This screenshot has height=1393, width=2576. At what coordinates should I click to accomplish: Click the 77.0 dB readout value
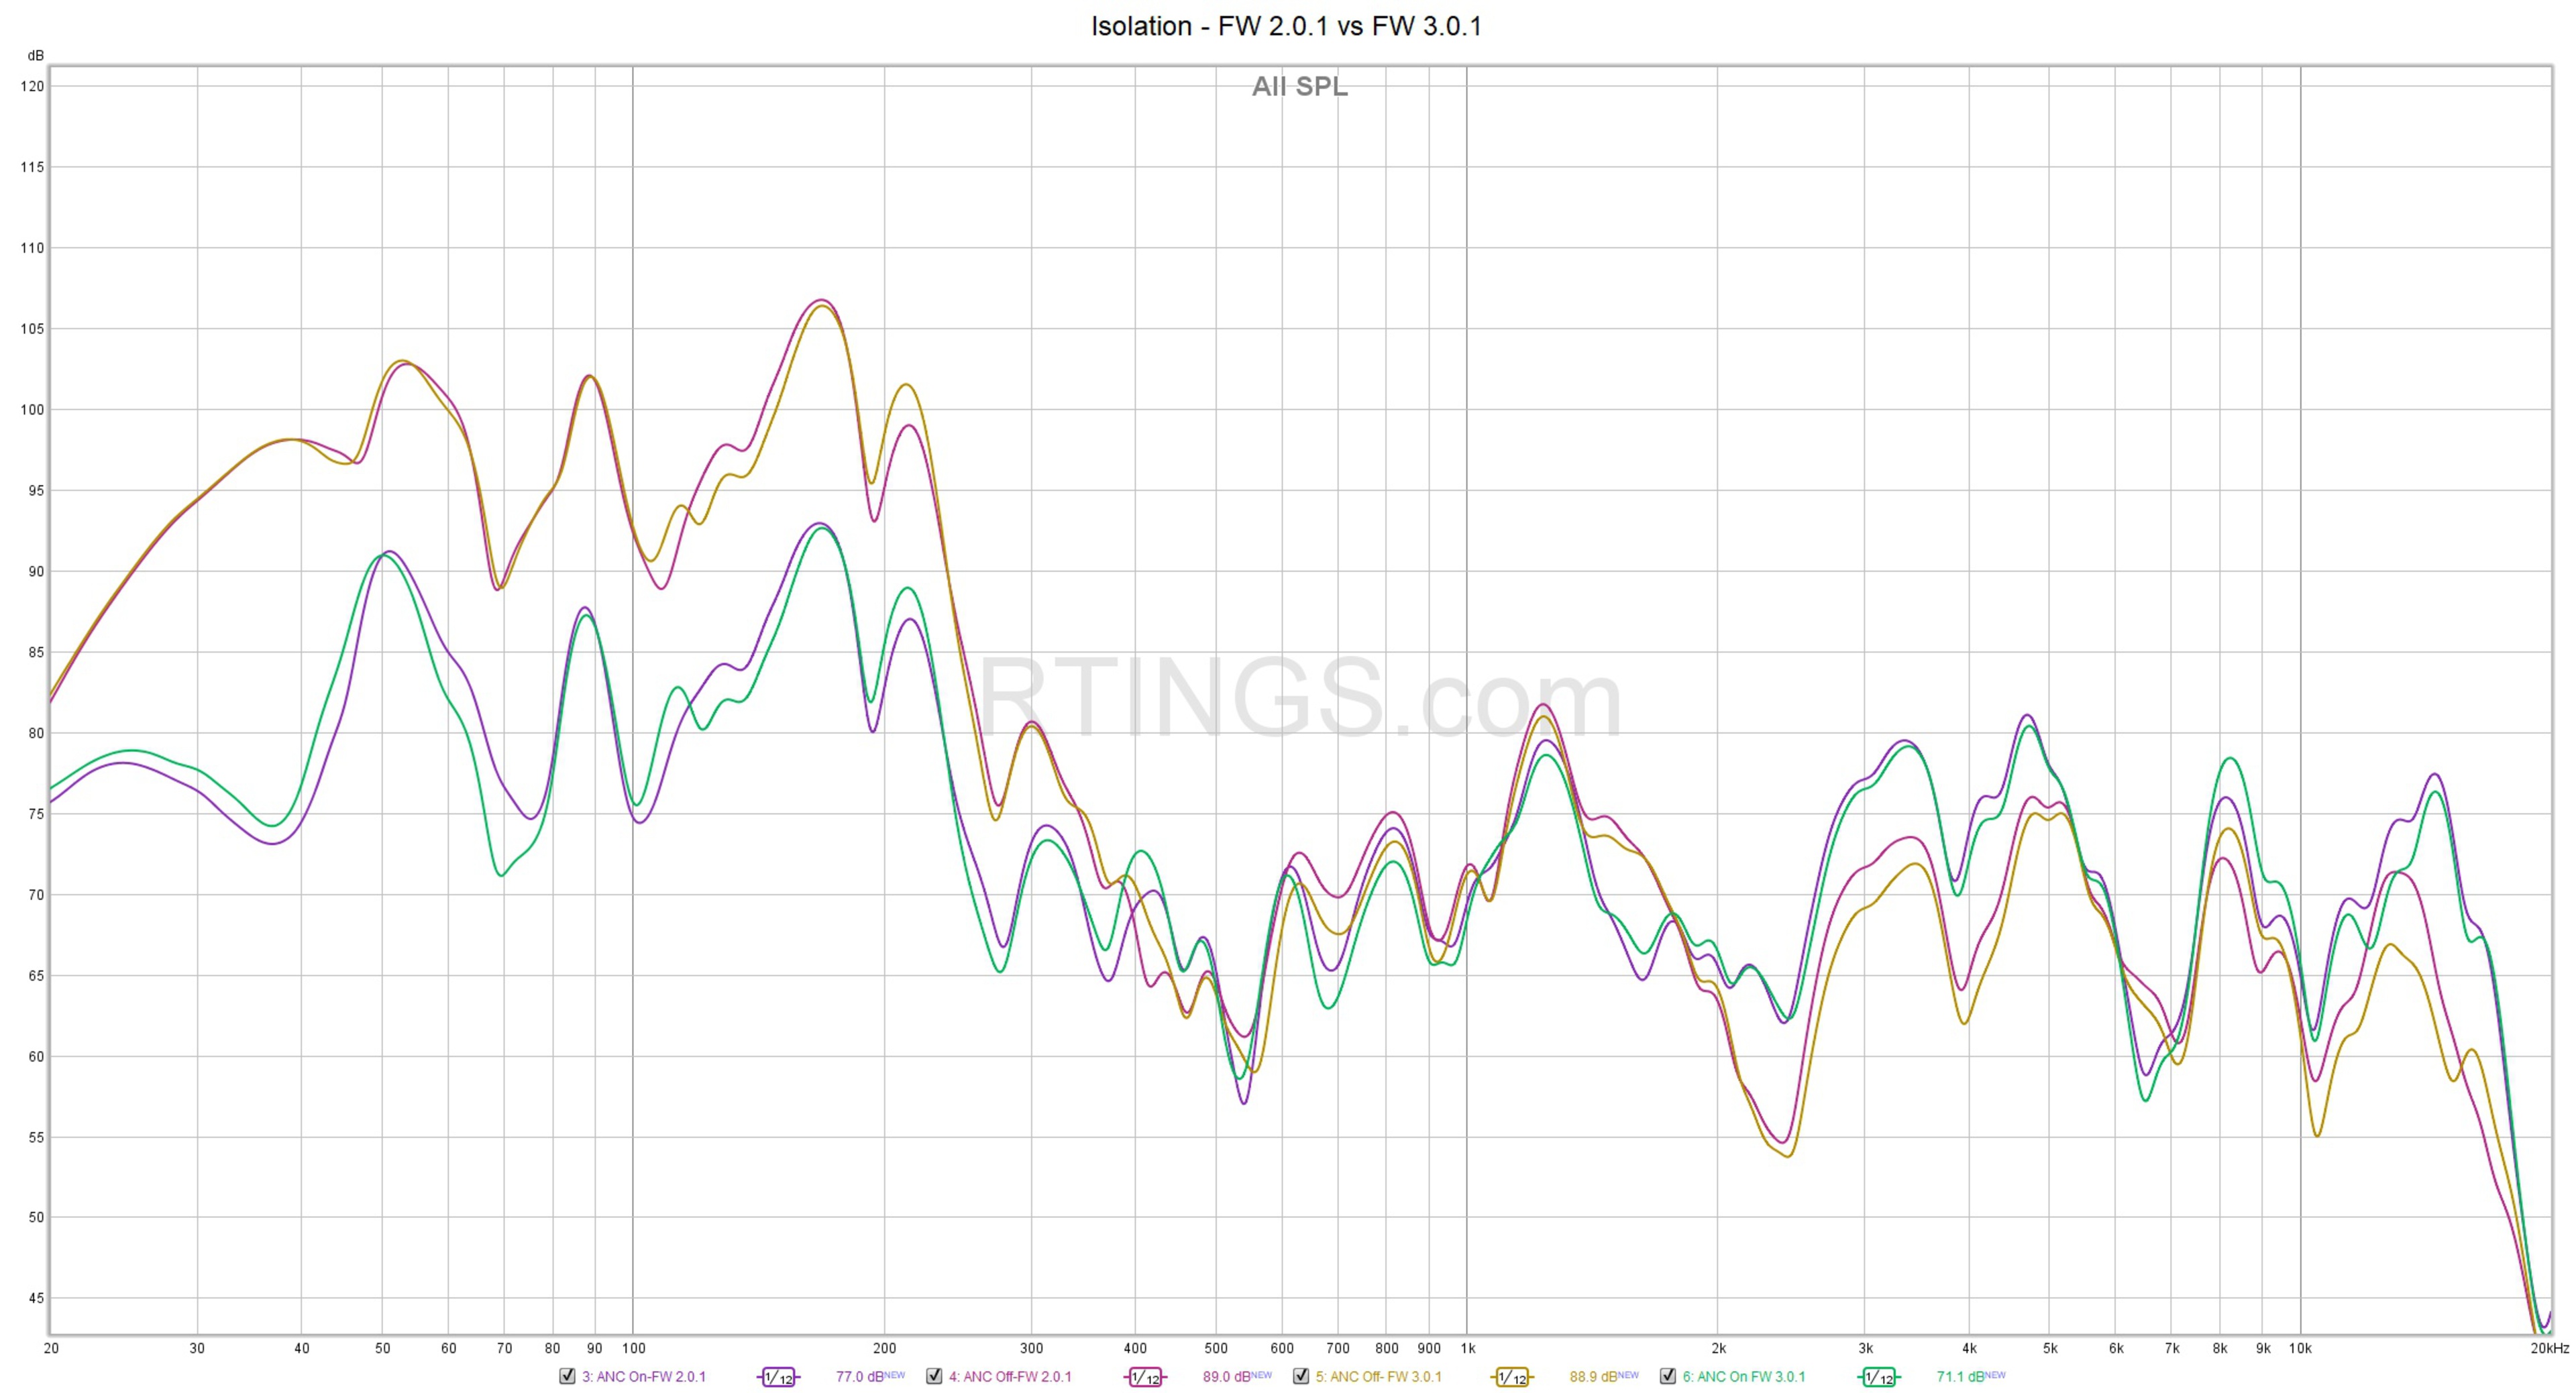[x=860, y=1377]
